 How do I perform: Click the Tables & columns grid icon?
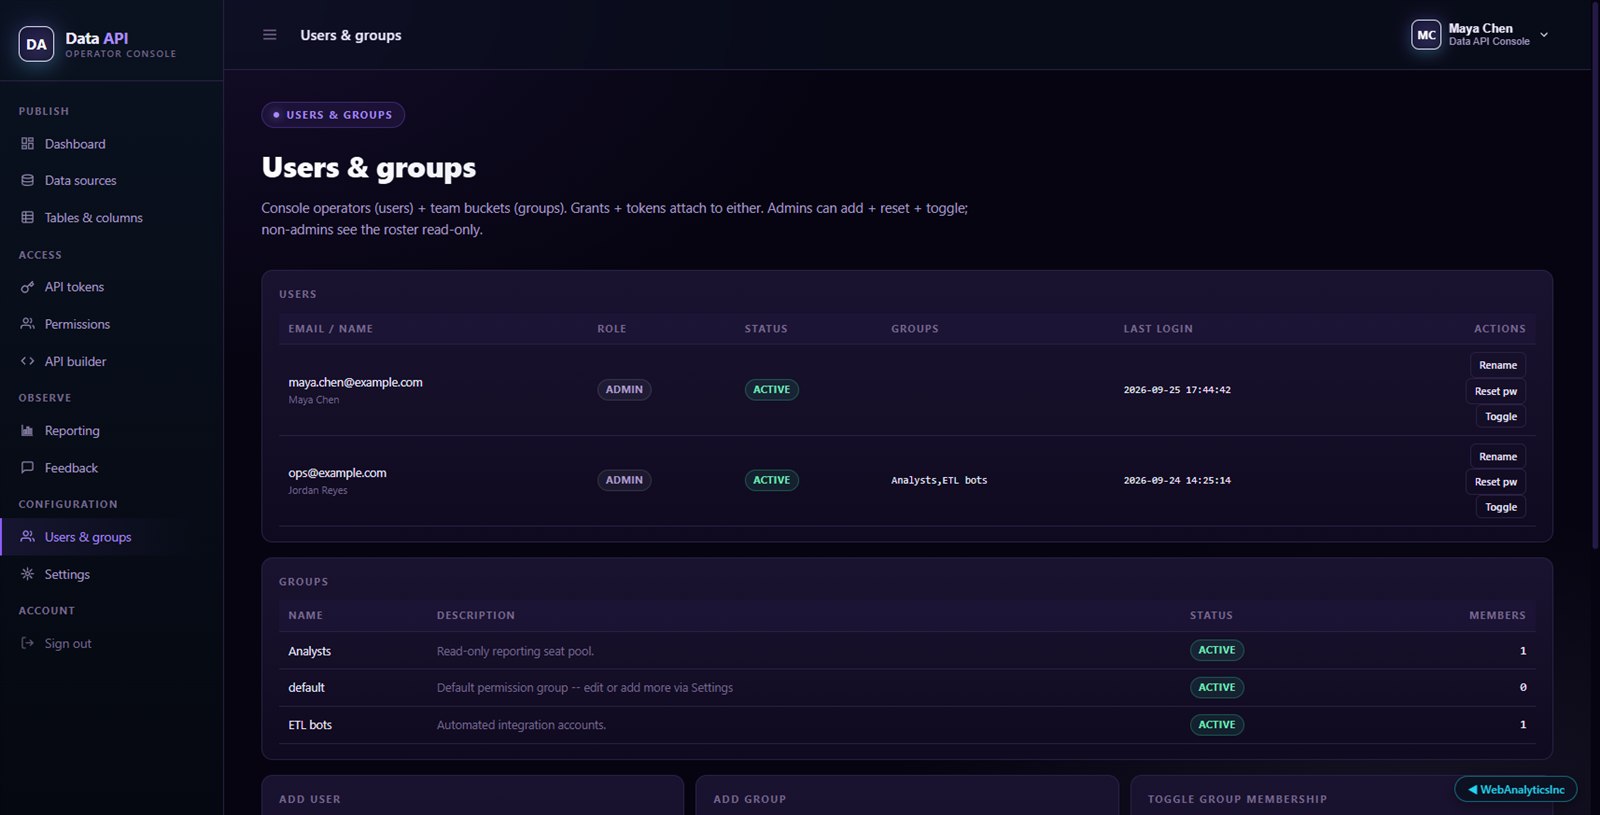click(x=27, y=218)
